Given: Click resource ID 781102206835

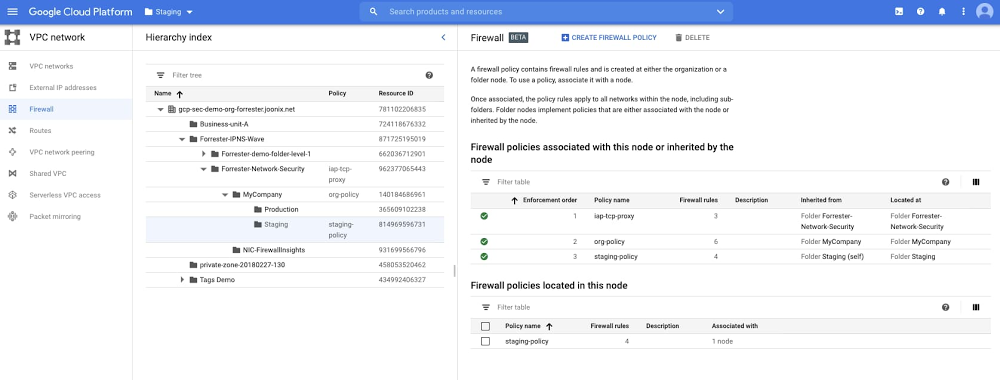Looking at the screenshot, I should 402,110.
